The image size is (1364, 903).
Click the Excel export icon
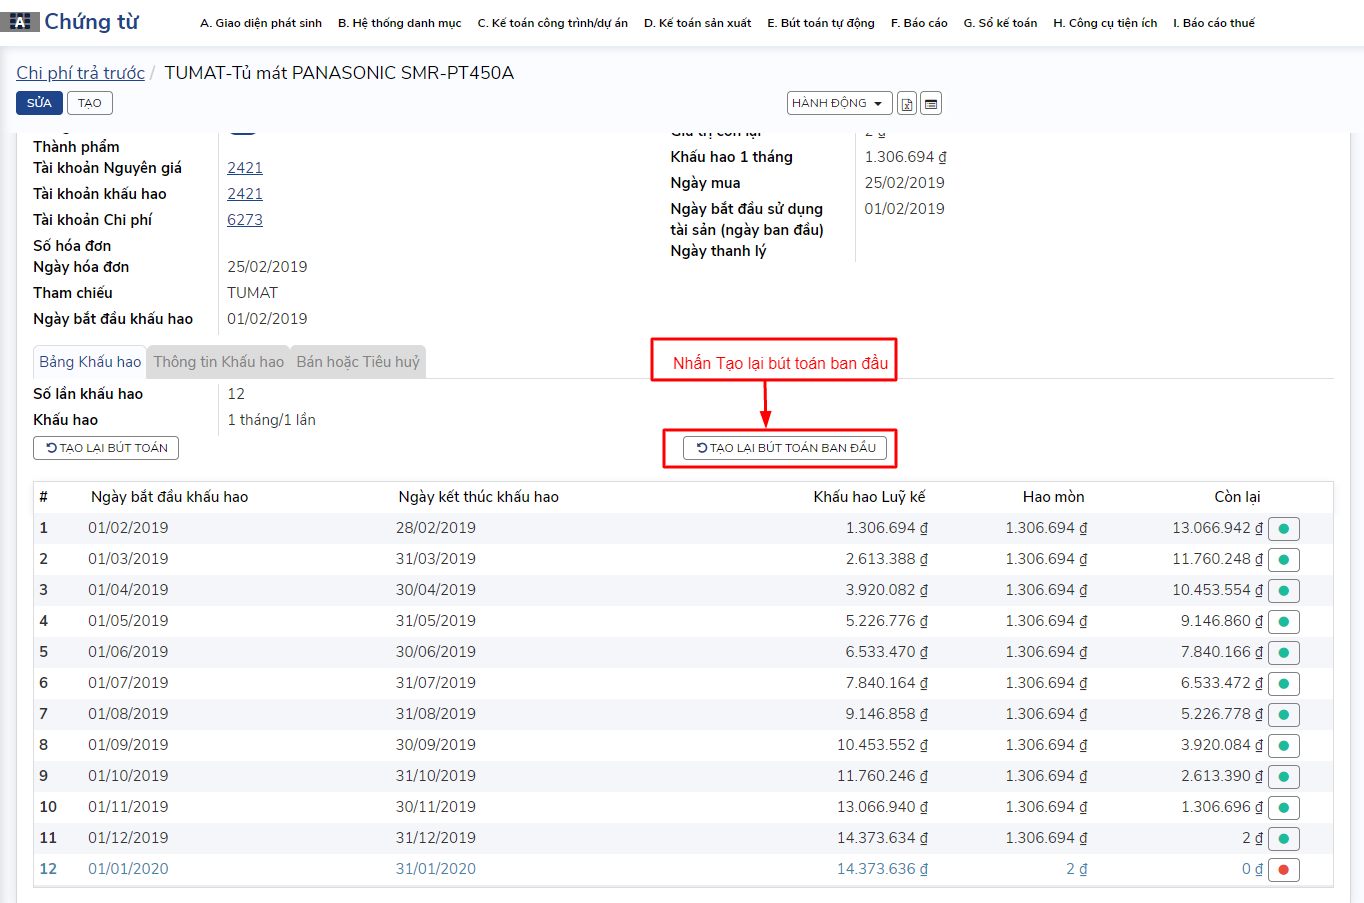(x=907, y=103)
